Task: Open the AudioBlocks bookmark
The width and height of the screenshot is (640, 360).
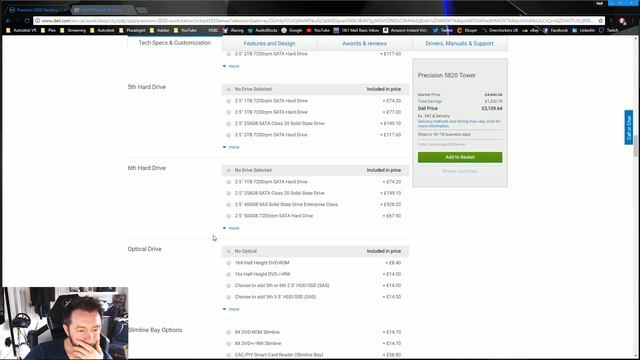Action: (263, 30)
